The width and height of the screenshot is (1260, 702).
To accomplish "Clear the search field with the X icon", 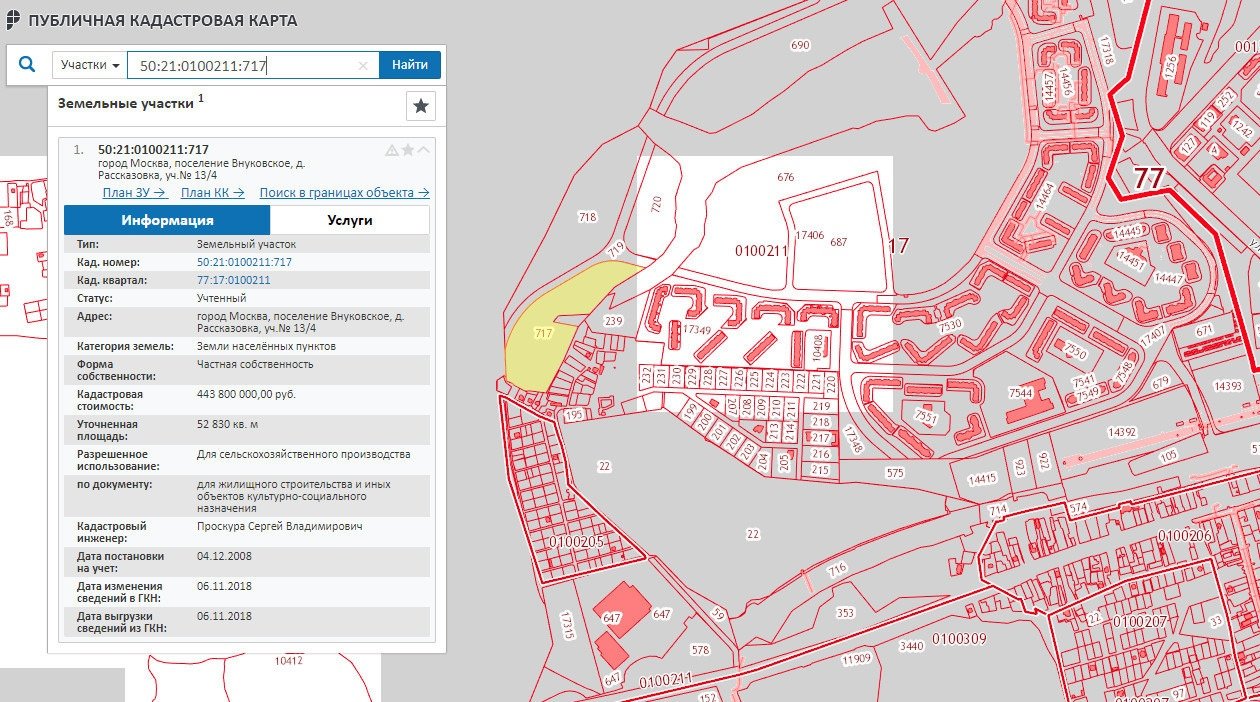I will [363, 66].
